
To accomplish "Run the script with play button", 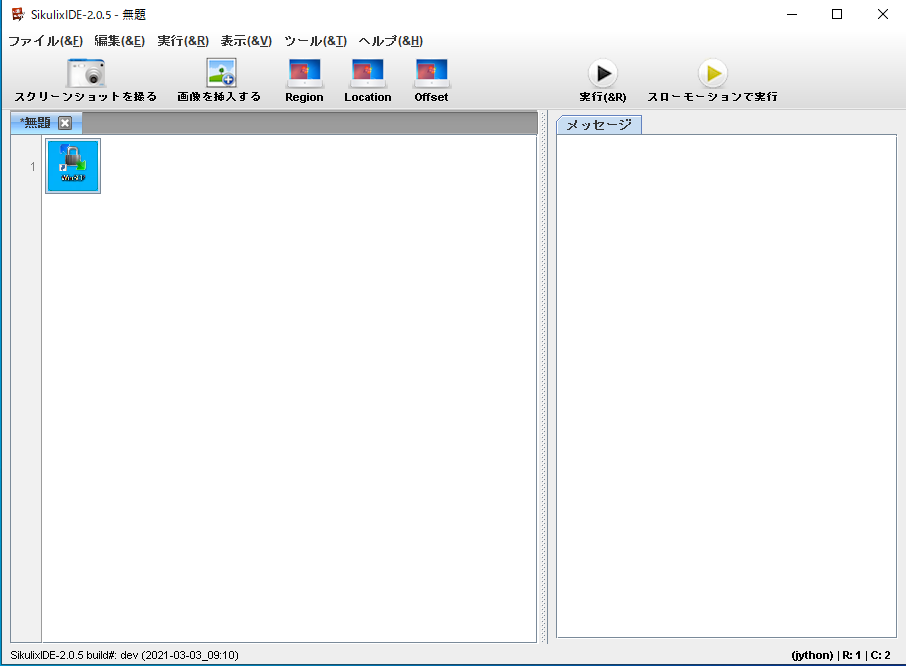I will [602, 74].
